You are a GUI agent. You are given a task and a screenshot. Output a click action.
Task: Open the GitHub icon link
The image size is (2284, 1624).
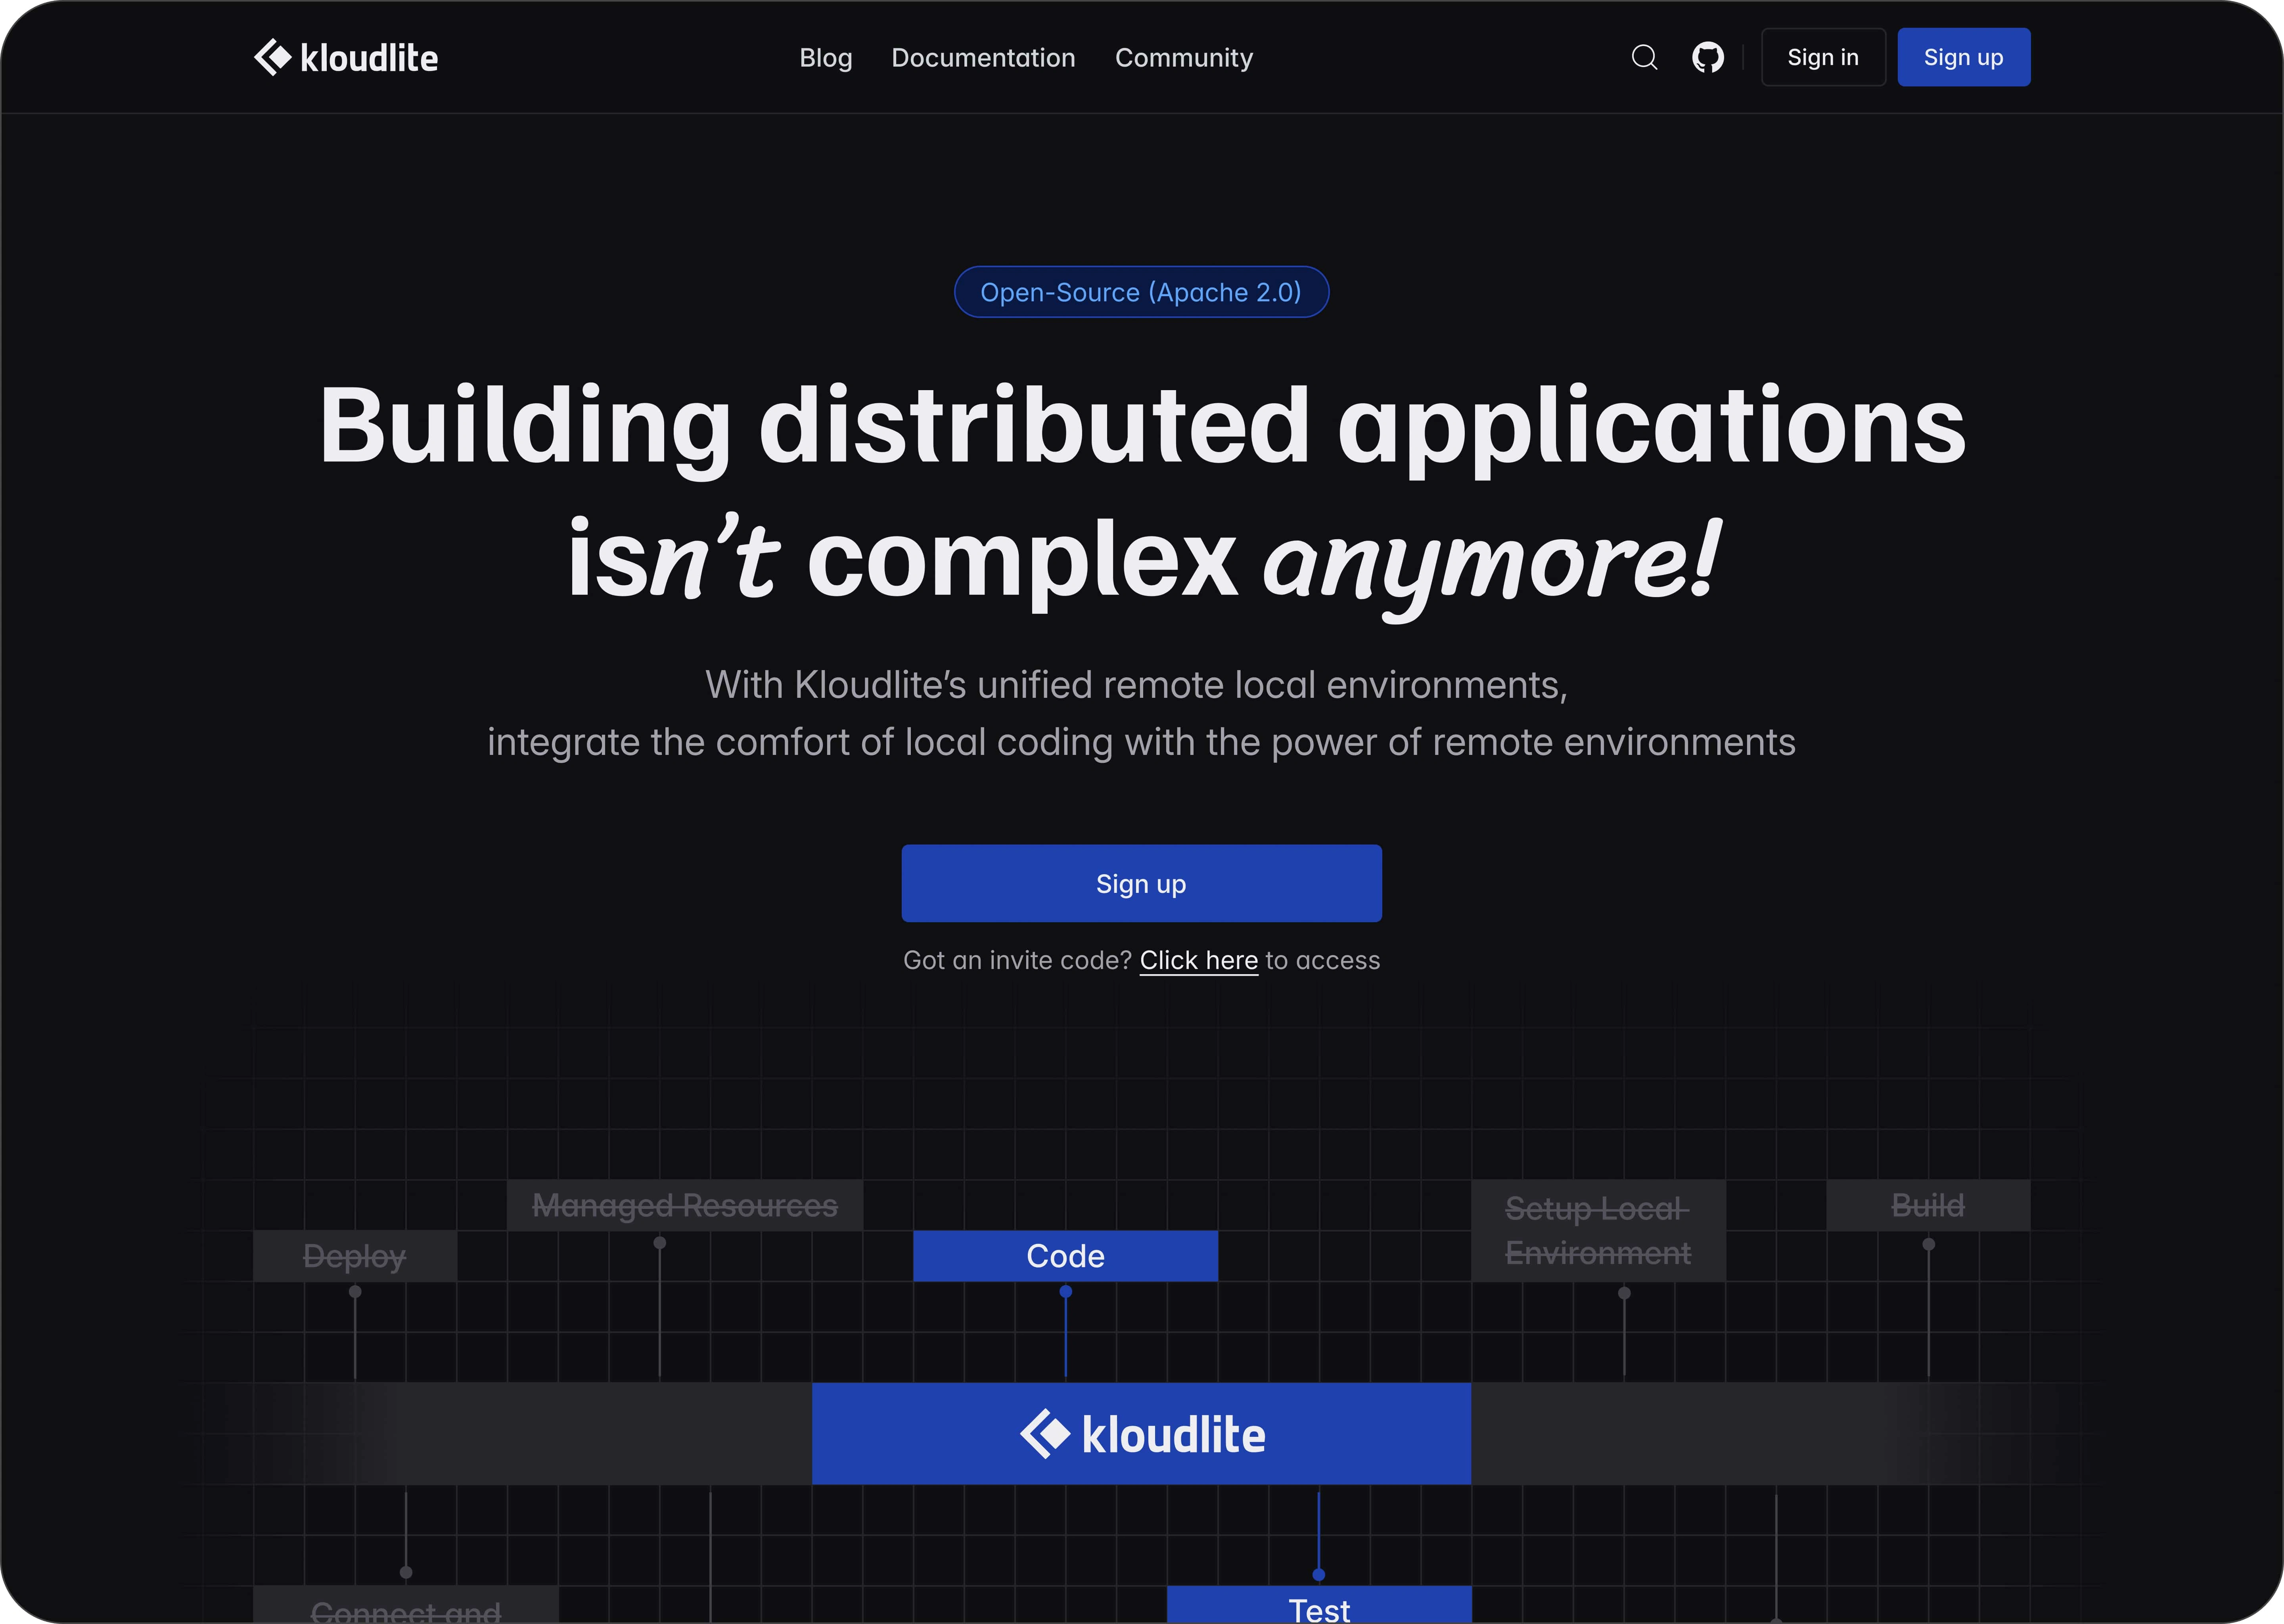[x=1708, y=57]
